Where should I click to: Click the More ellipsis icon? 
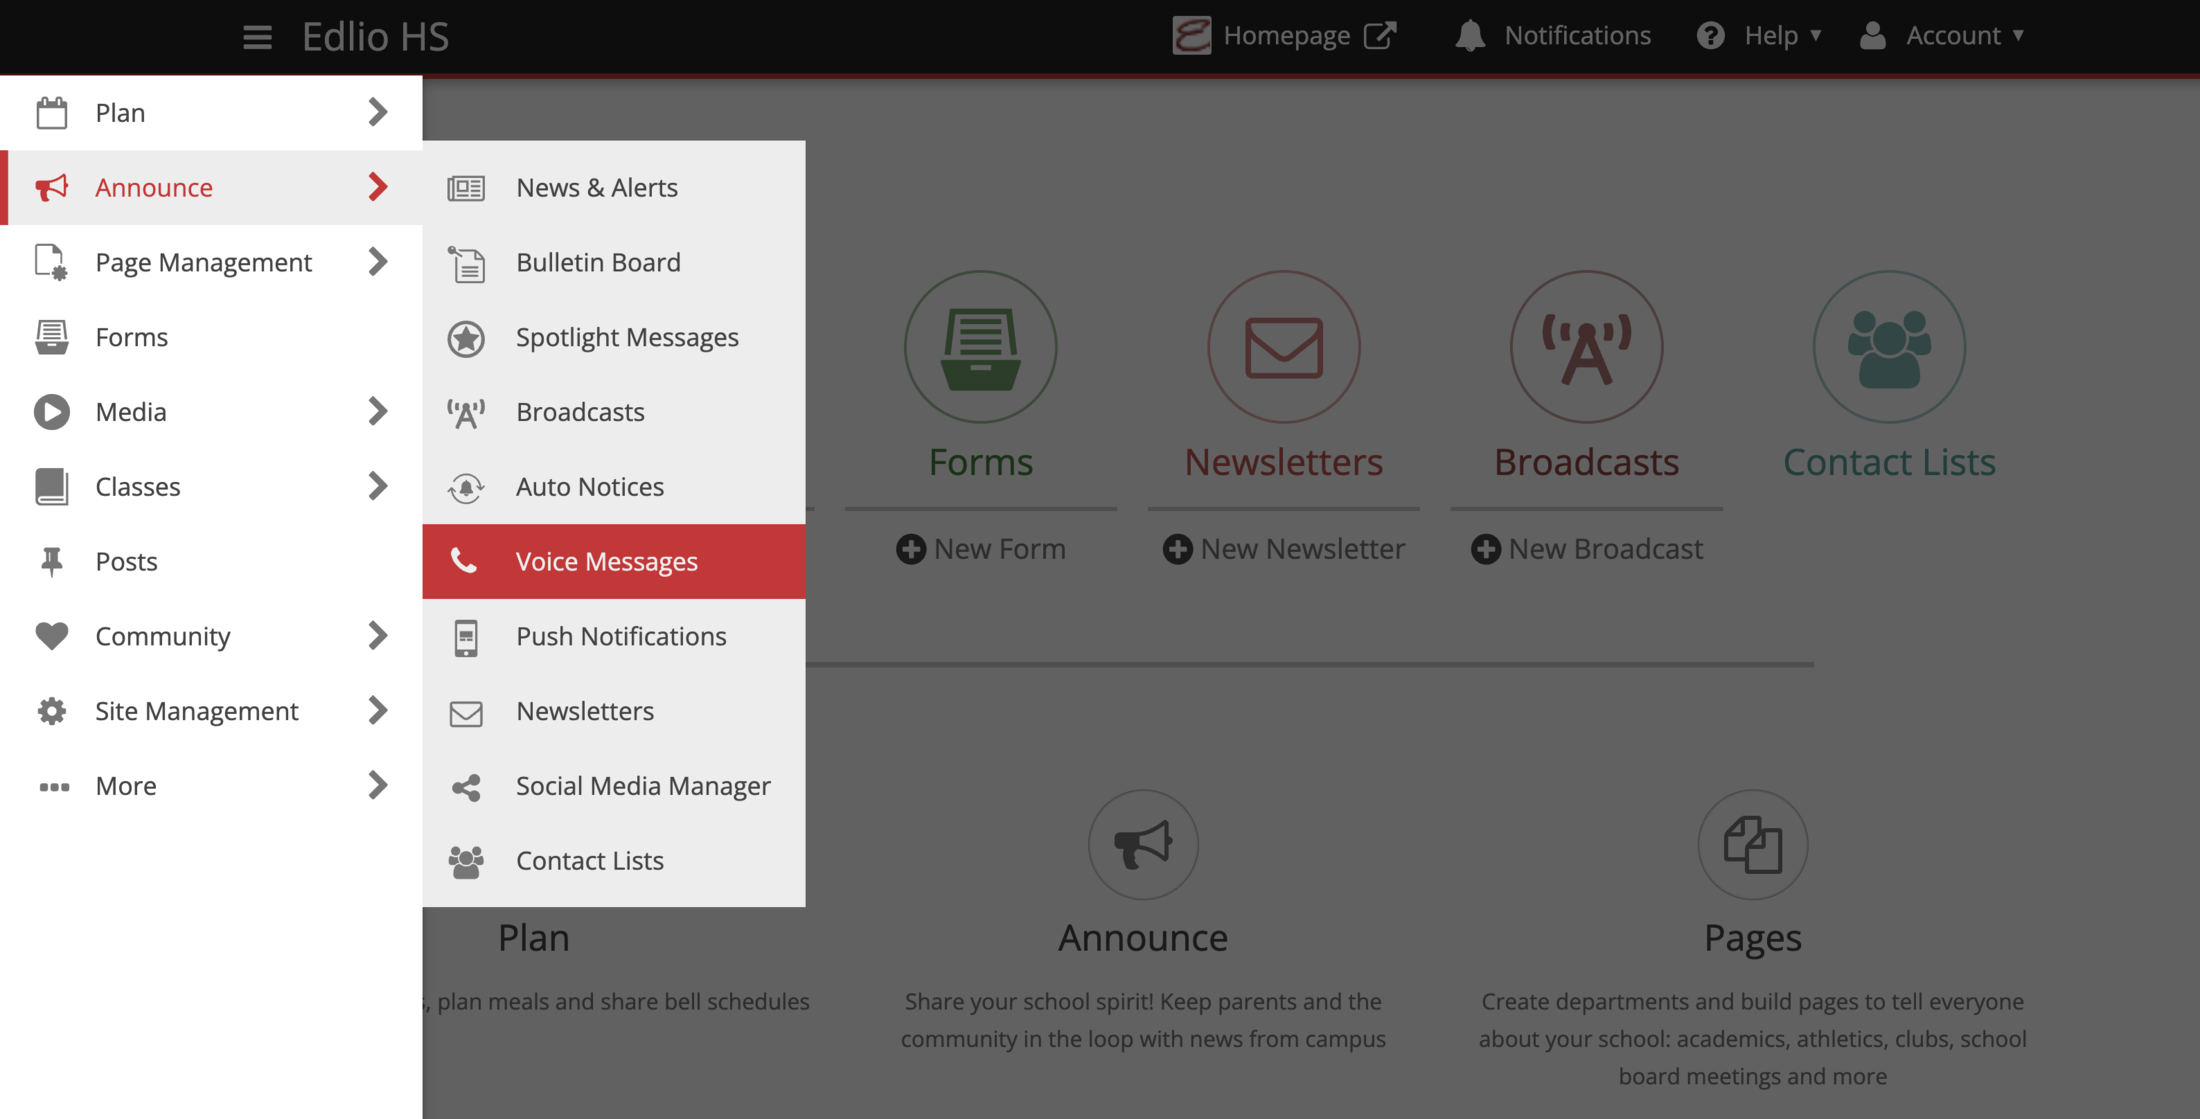(x=54, y=787)
